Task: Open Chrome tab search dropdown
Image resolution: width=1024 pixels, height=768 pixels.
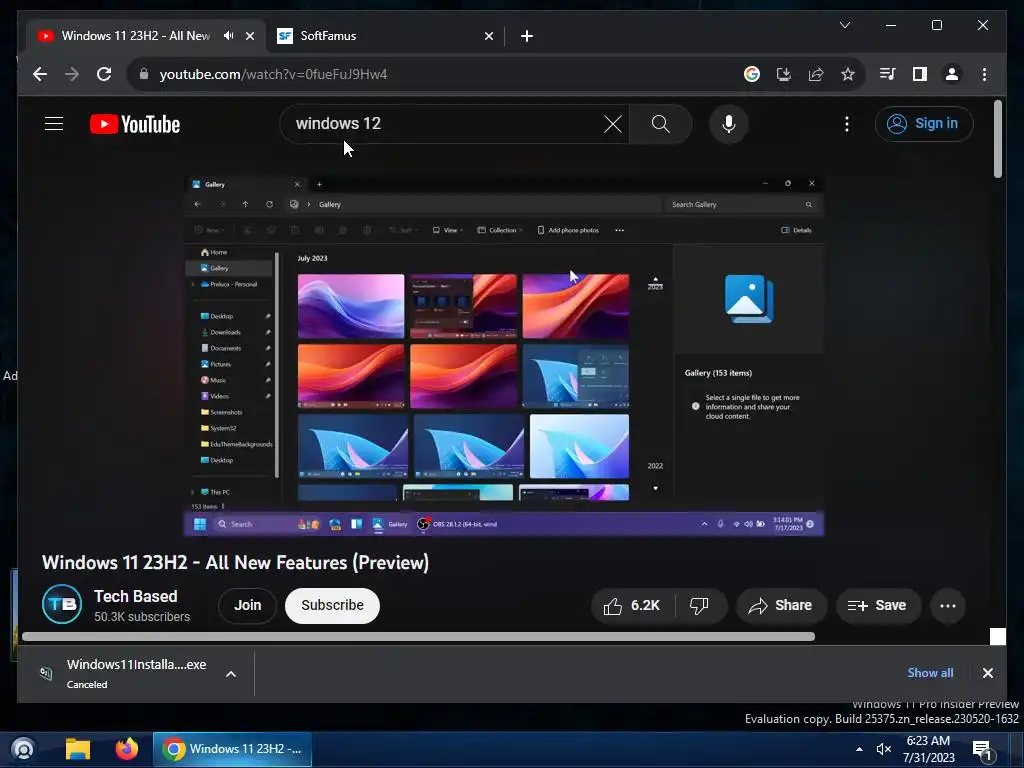Action: tap(844, 25)
